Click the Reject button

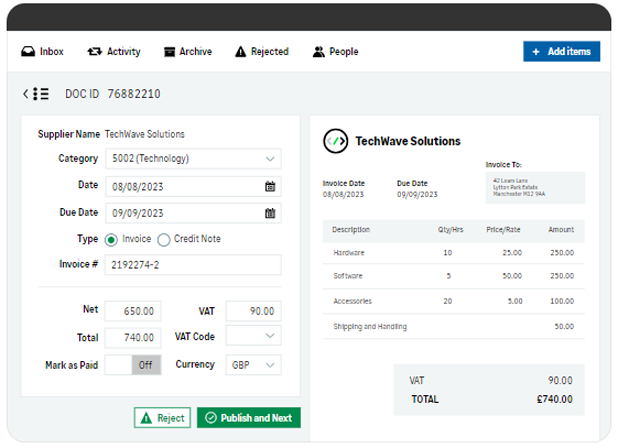coord(162,418)
